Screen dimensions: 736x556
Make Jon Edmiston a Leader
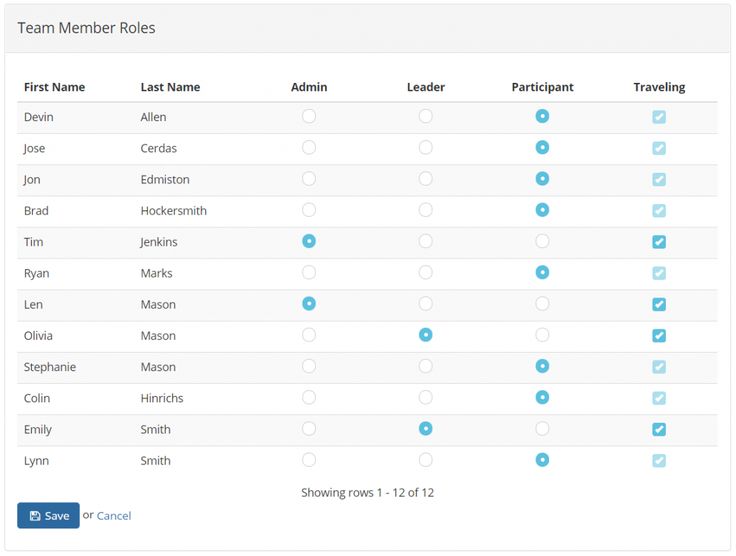coord(426,179)
